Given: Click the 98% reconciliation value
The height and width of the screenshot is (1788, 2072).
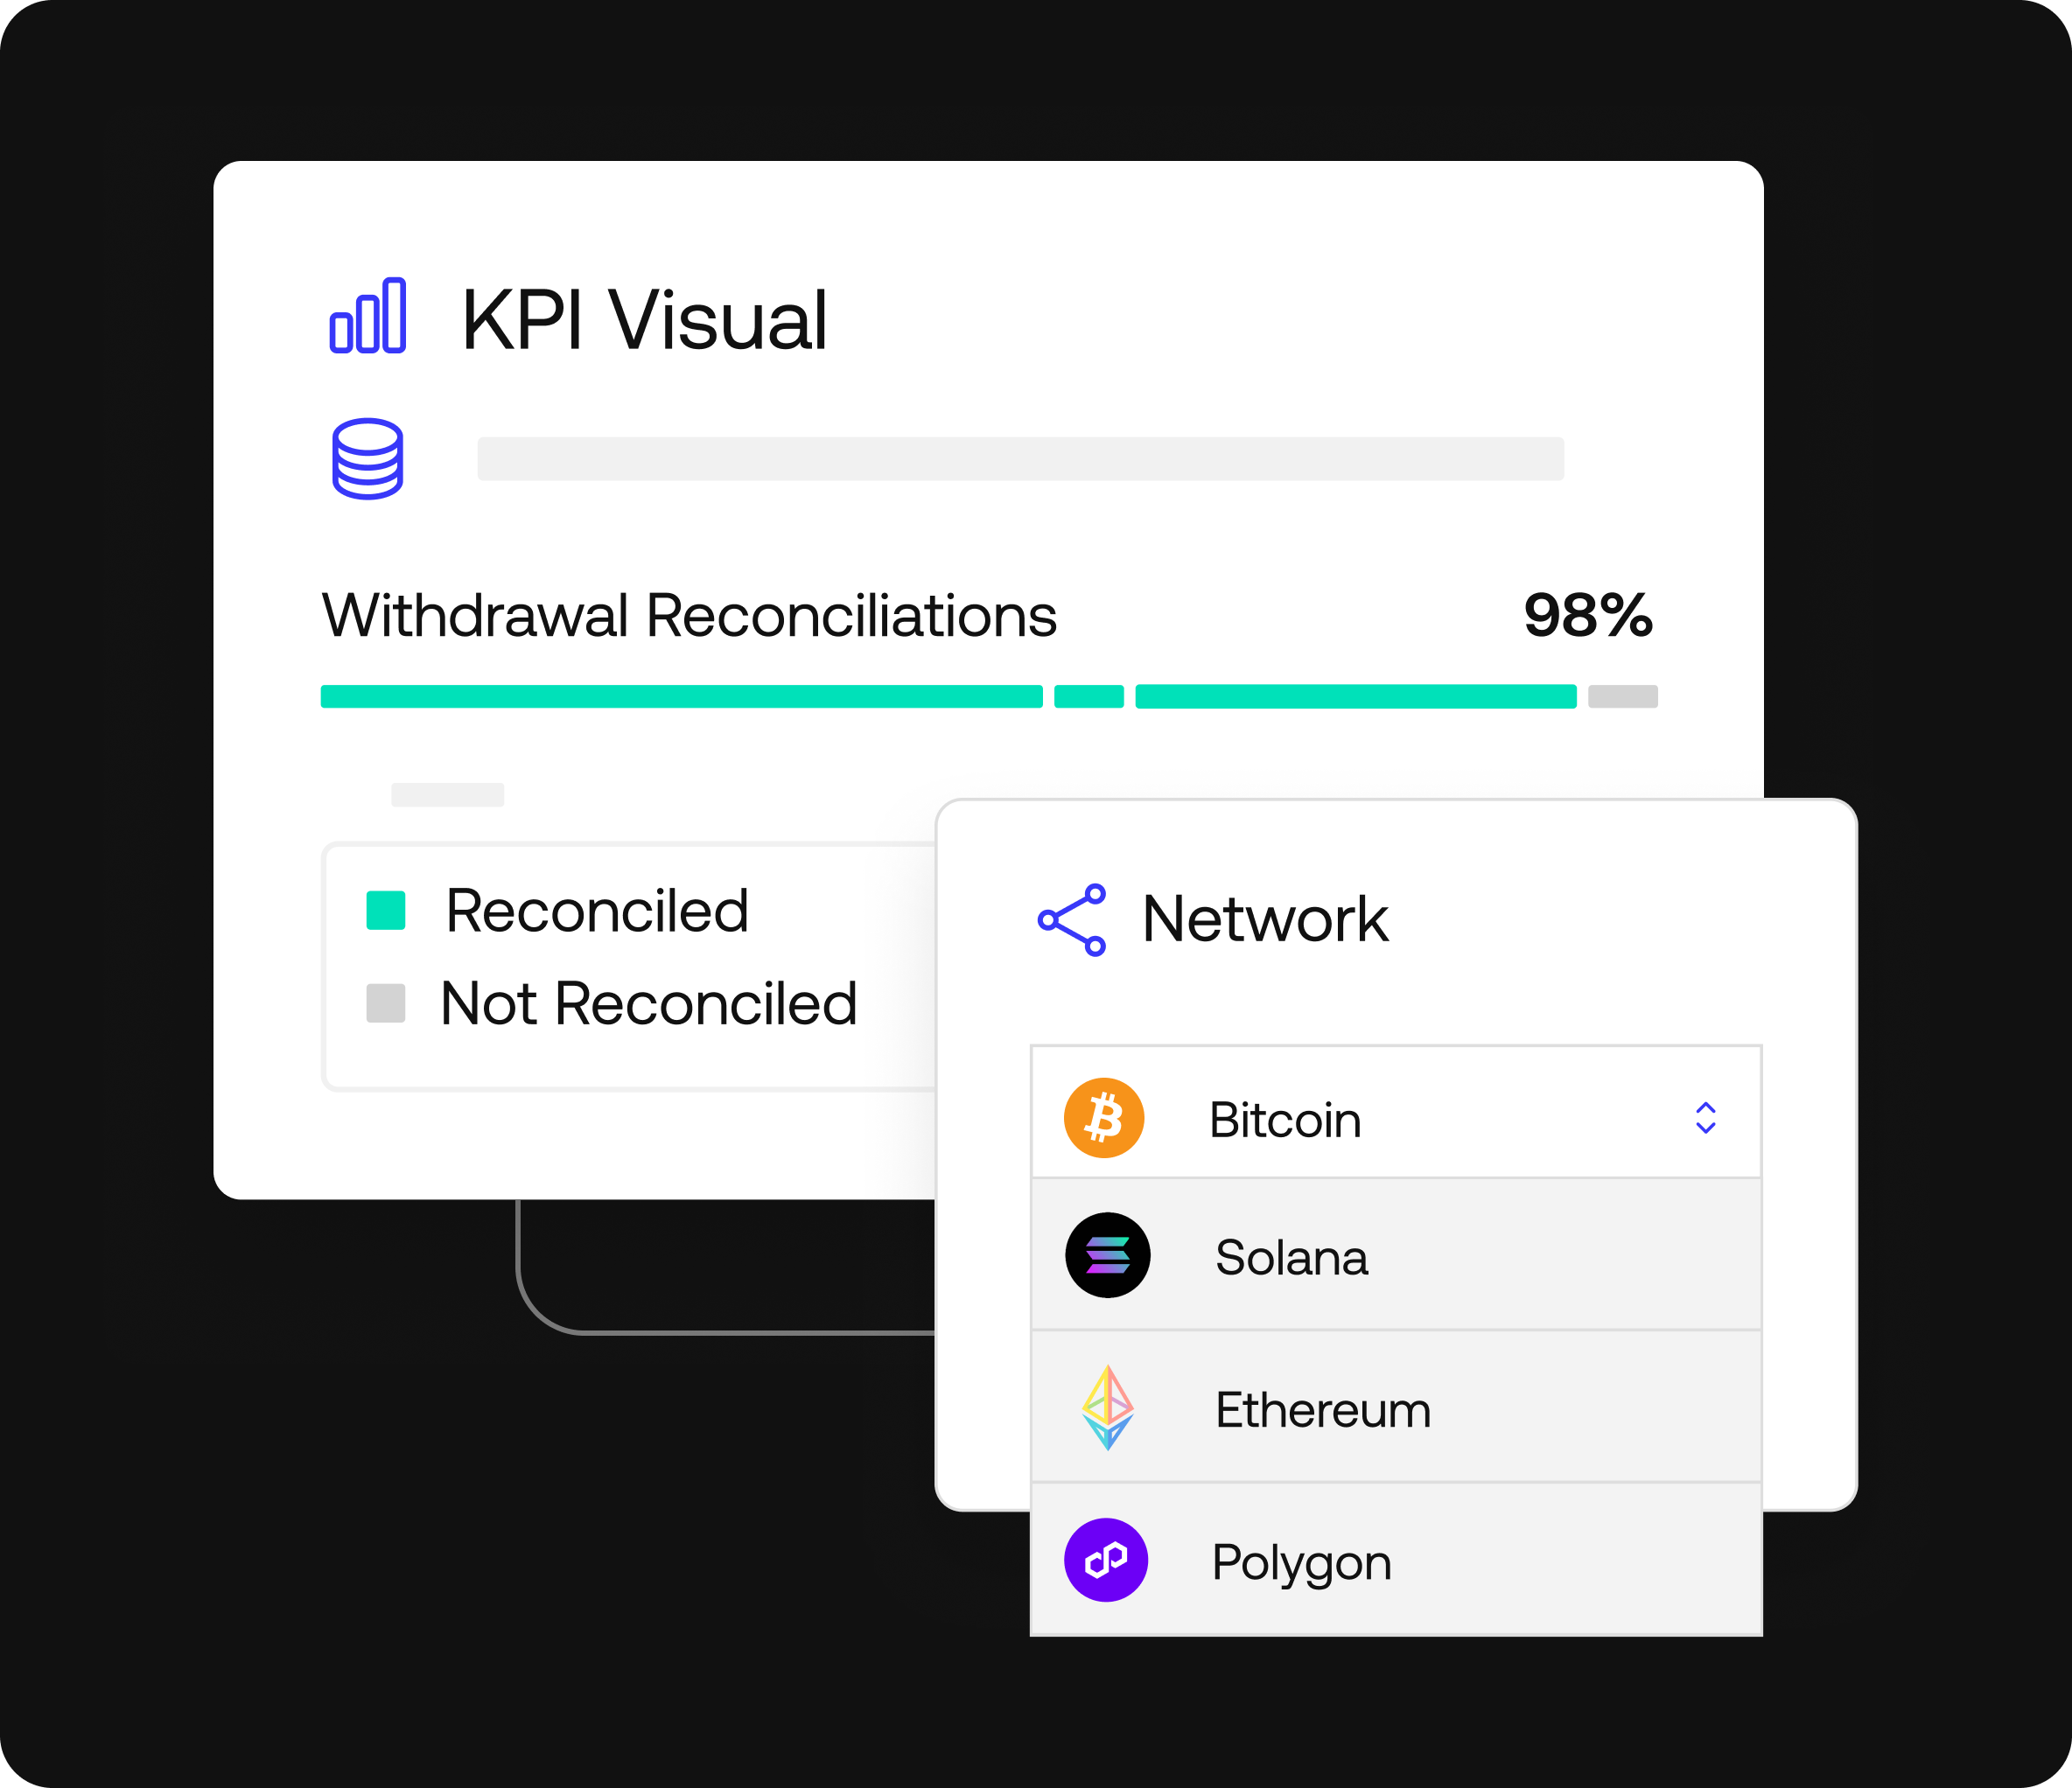Looking at the screenshot, I should 1588,615.
